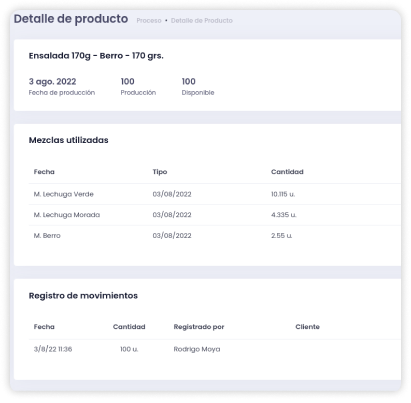Sort mixes by the Tipo column header
Viewport: 411px width, 403px height.
click(x=160, y=172)
